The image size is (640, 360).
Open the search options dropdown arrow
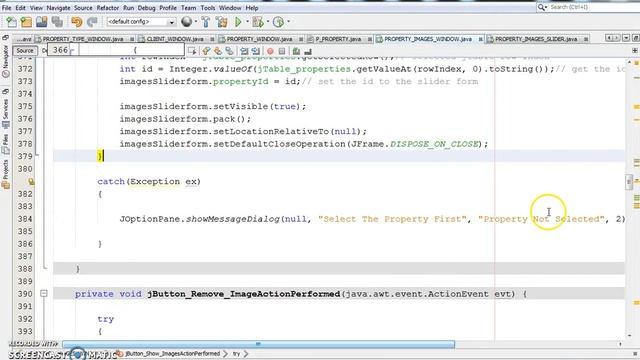[546, 8]
